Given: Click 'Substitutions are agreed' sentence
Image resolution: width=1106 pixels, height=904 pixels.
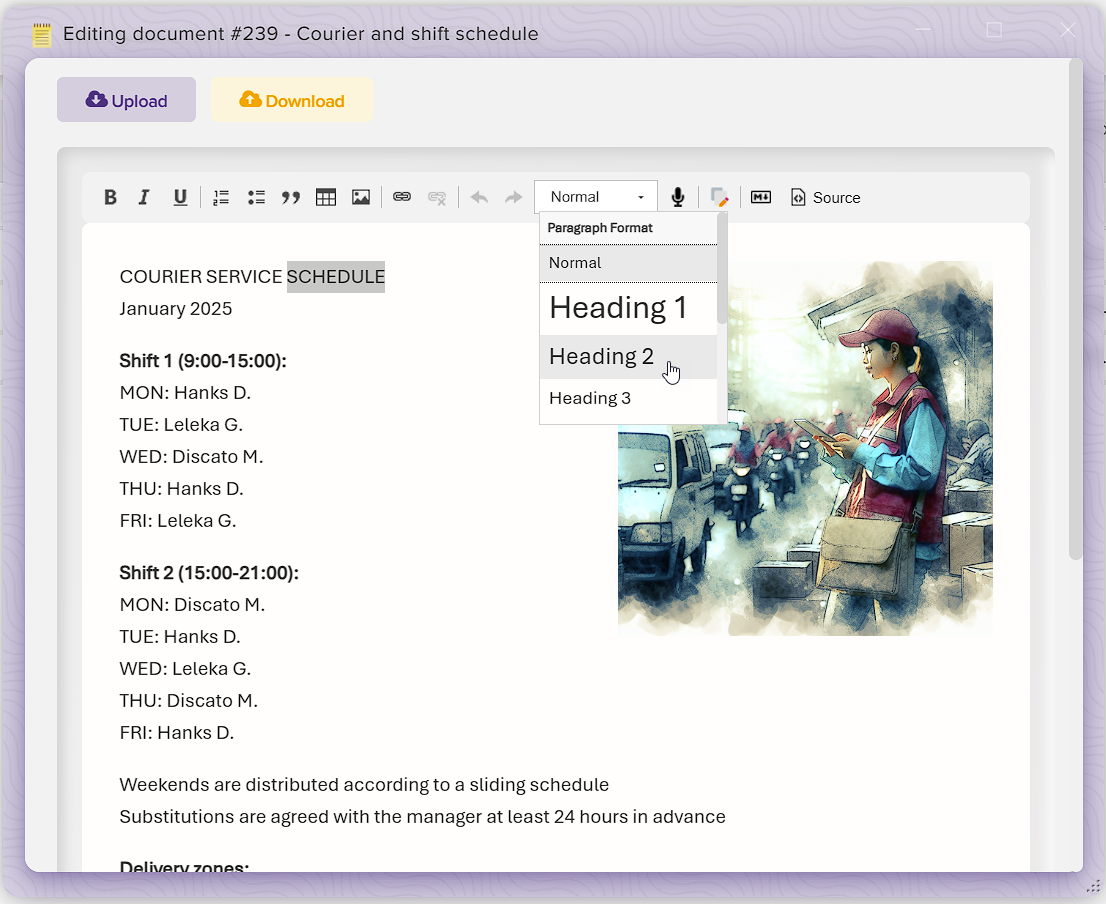Looking at the screenshot, I should (423, 817).
